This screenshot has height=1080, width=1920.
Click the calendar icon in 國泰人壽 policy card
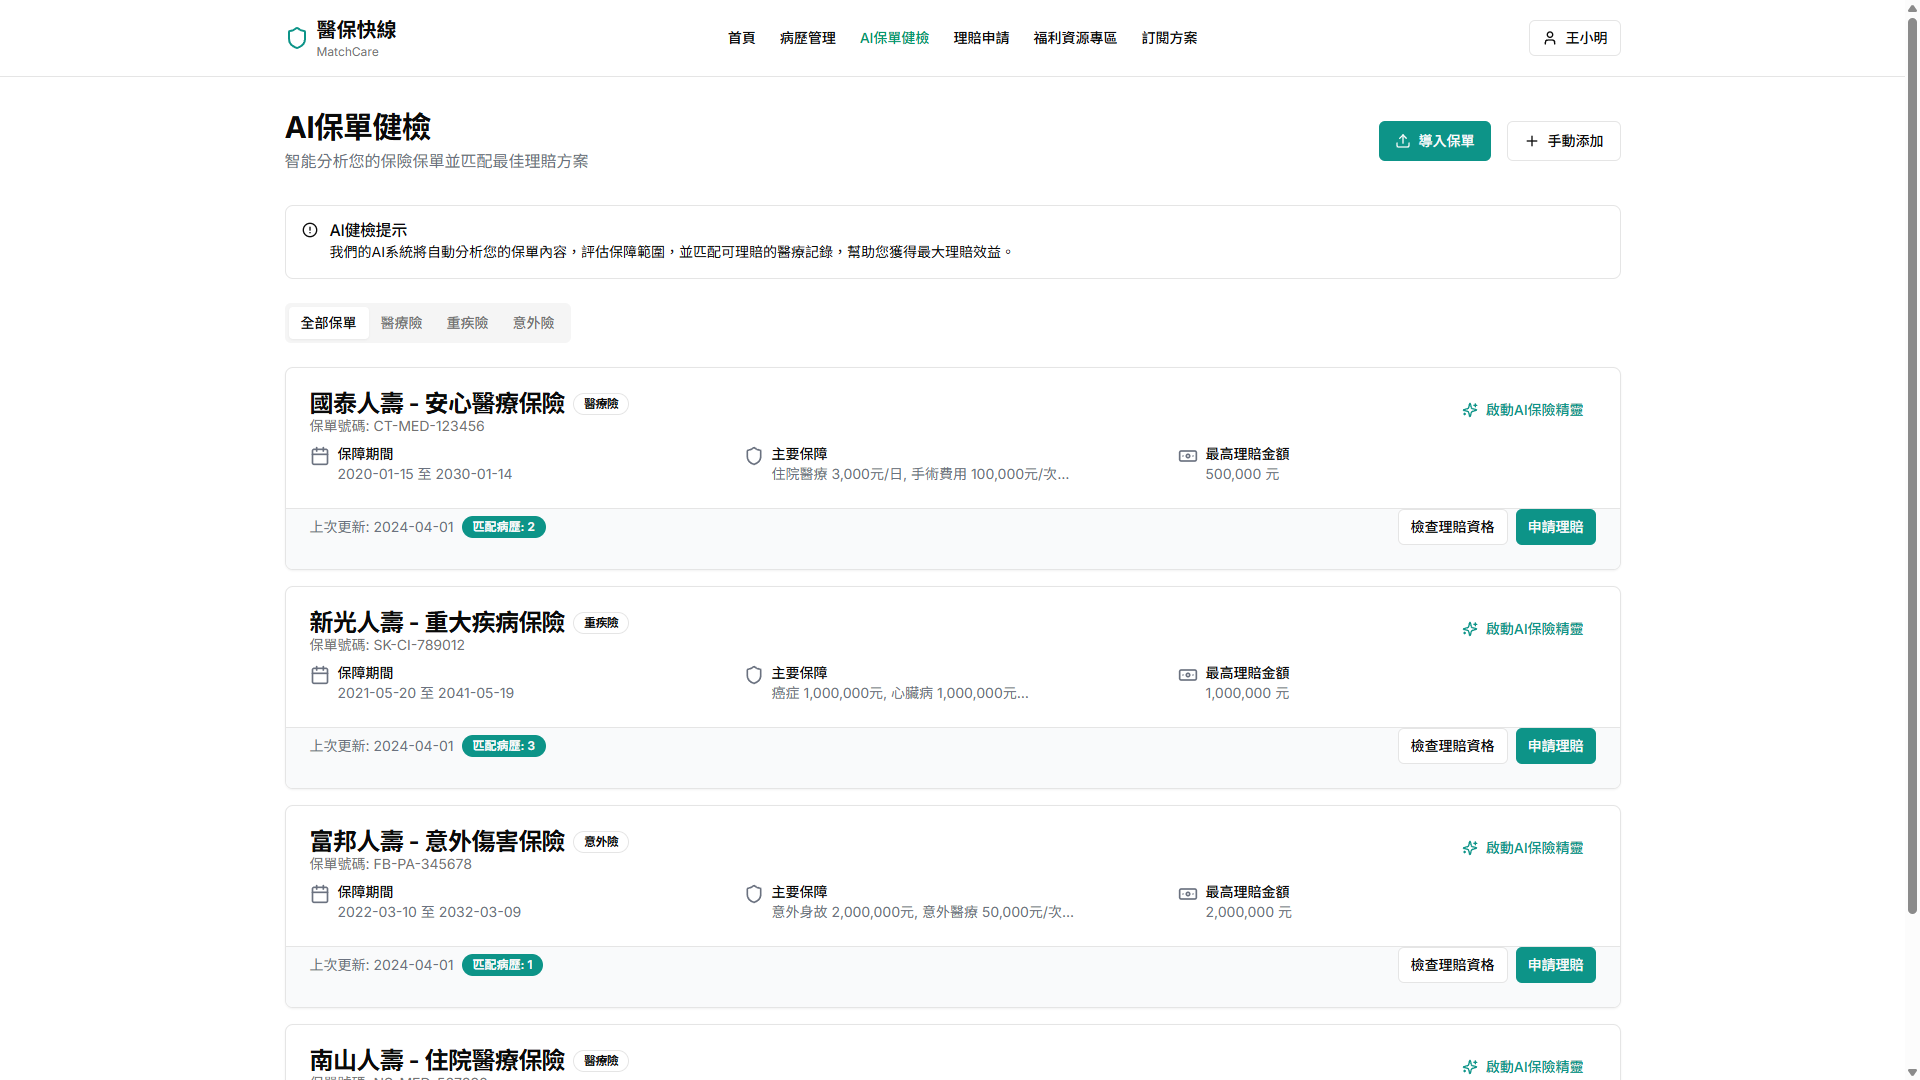[320, 456]
